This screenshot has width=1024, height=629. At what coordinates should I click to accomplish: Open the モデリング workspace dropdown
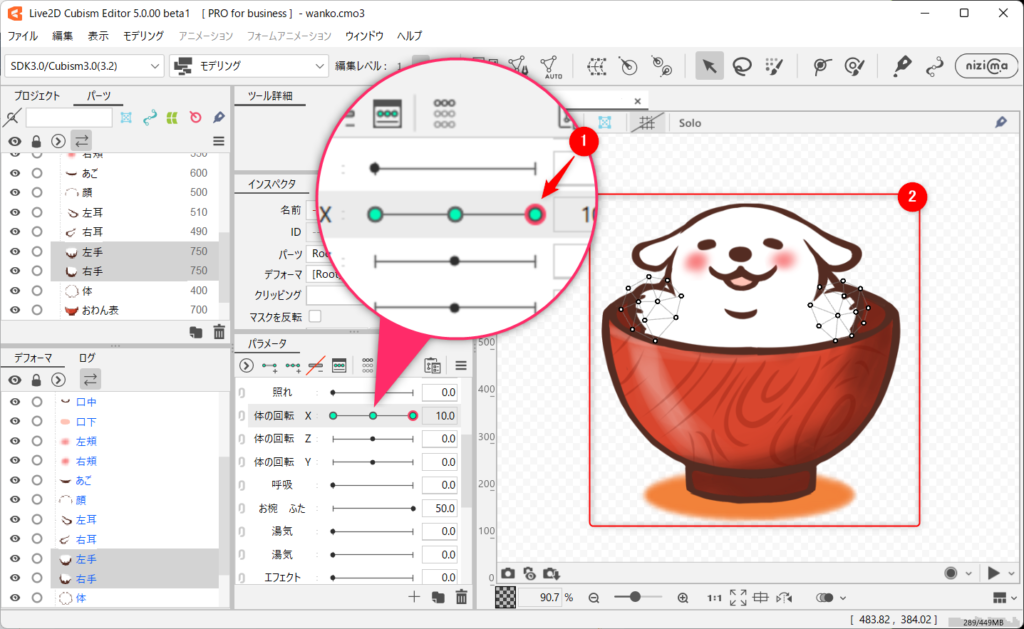249,66
